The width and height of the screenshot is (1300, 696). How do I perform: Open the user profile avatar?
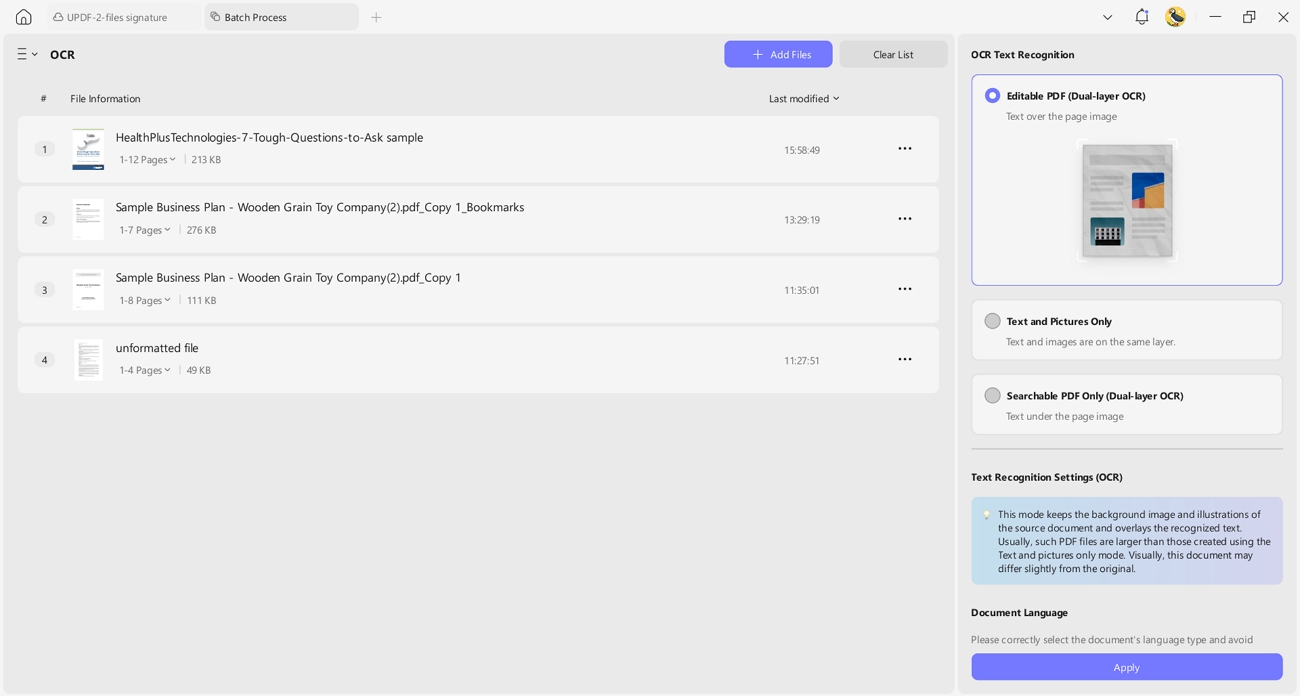1176,17
